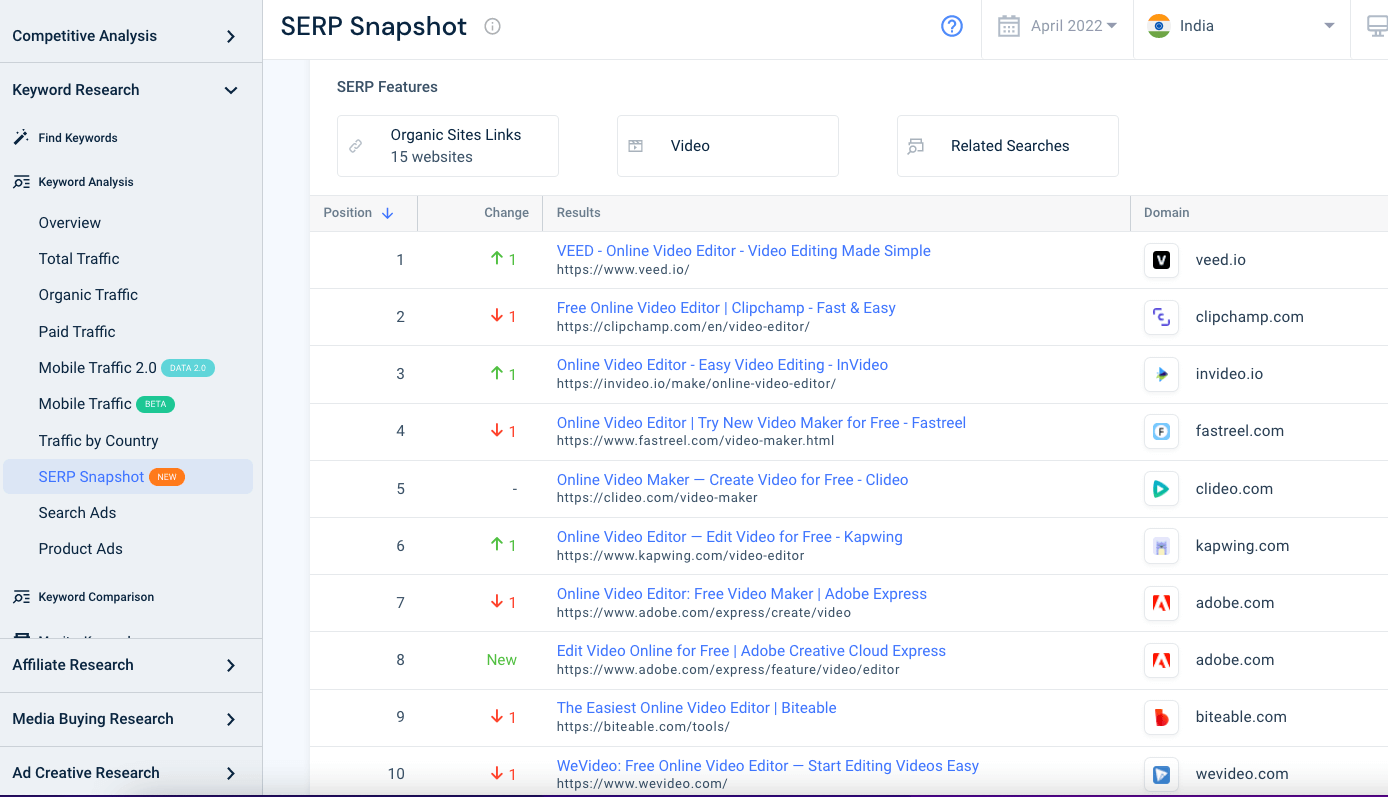1388x797 pixels.
Task: Open the blue help question mark icon
Action: [x=950, y=25]
